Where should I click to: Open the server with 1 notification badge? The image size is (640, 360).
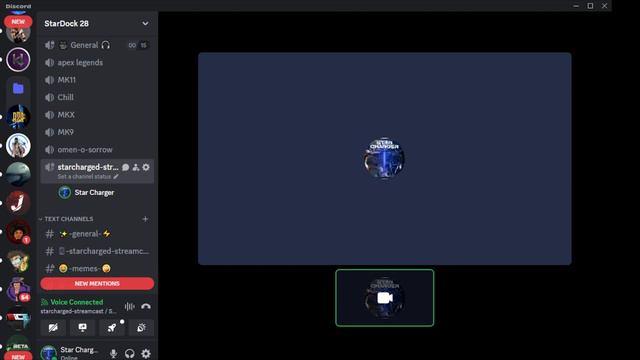click(18, 231)
